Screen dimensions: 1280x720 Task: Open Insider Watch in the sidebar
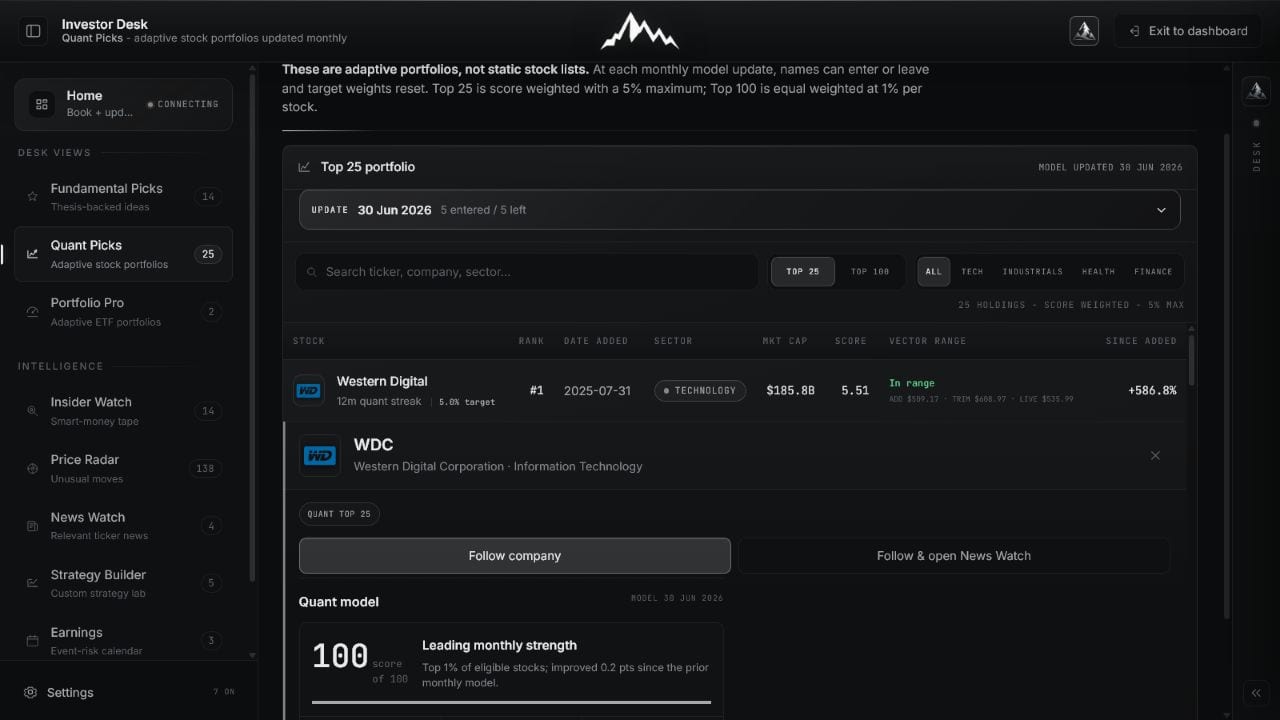[123, 411]
